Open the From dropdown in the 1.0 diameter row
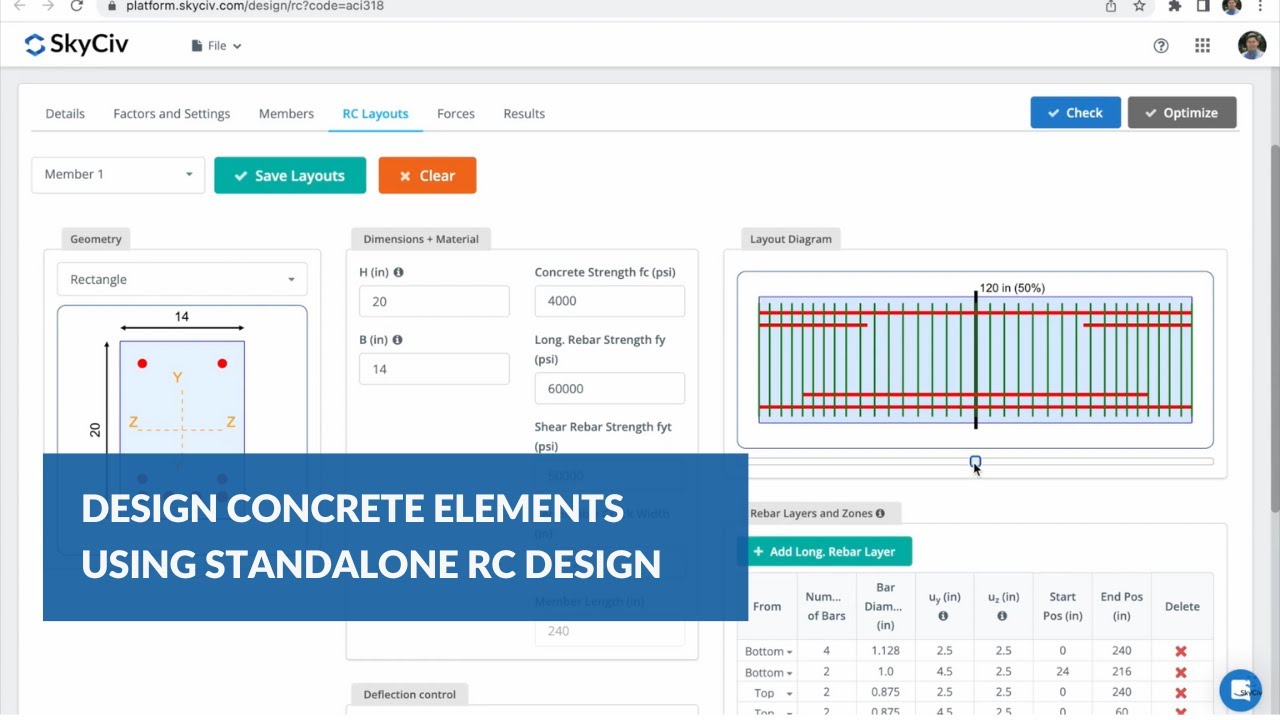Viewport: 1280px width, 720px height. [x=768, y=673]
